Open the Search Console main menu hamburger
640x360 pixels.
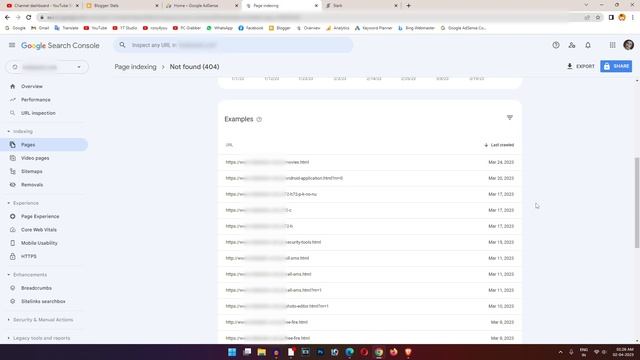[x=12, y=45]
